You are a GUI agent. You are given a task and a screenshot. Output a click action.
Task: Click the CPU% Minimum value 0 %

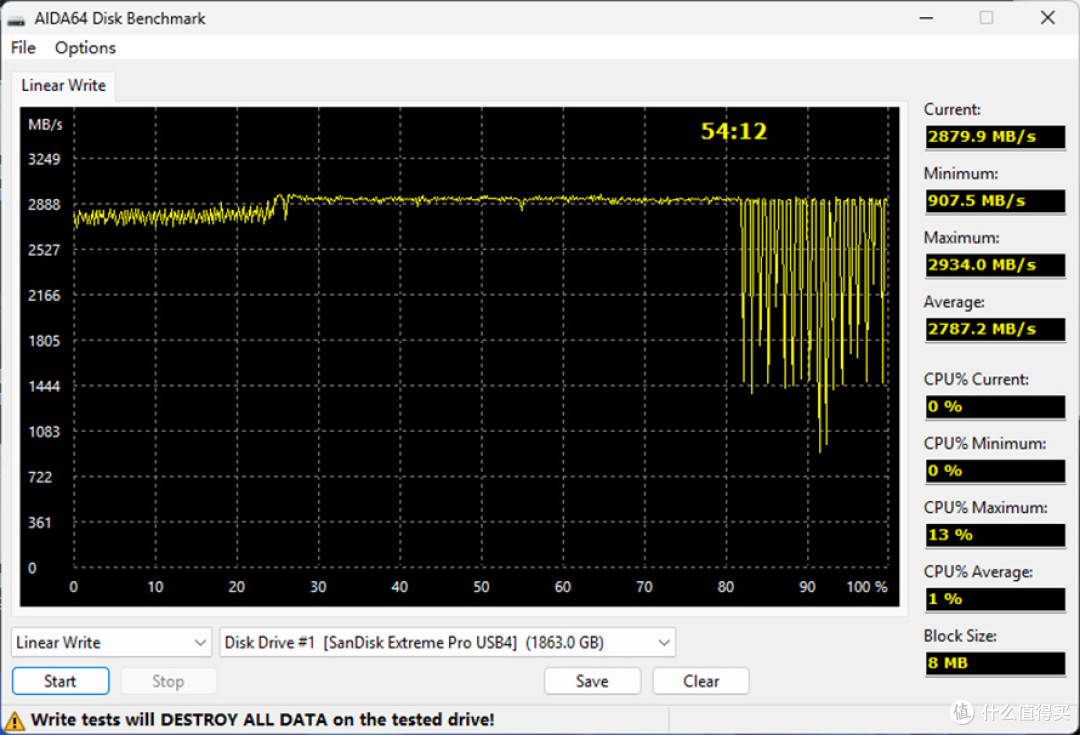coord(995,470)
